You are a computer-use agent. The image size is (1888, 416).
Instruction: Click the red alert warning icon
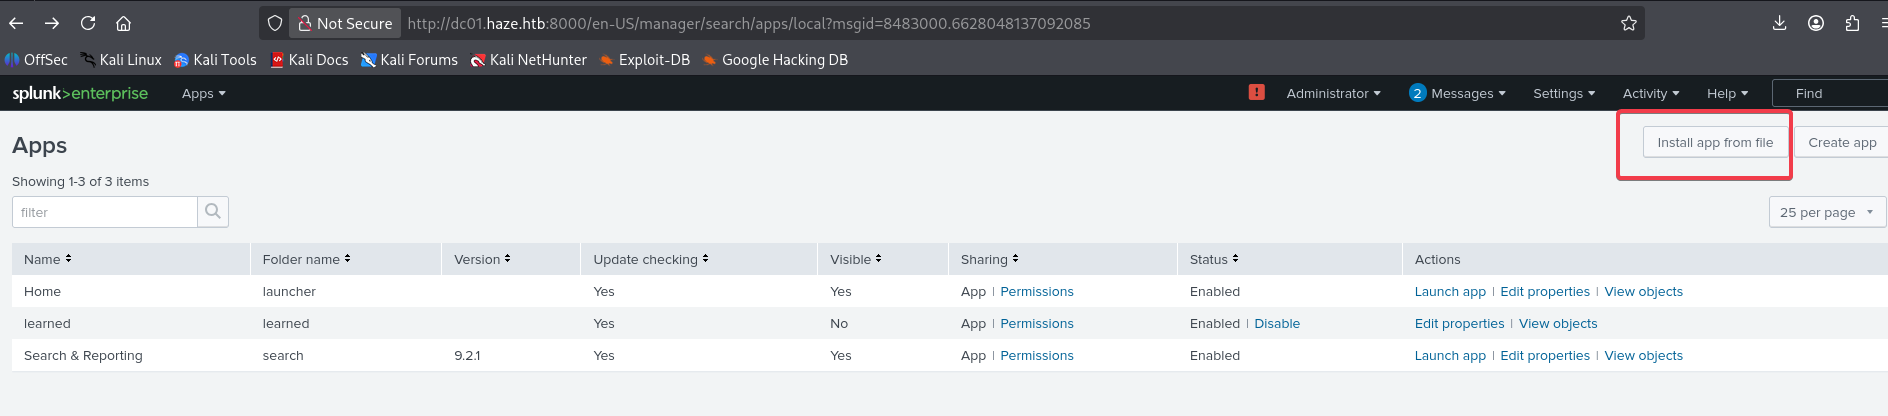tap(1256, 92)
